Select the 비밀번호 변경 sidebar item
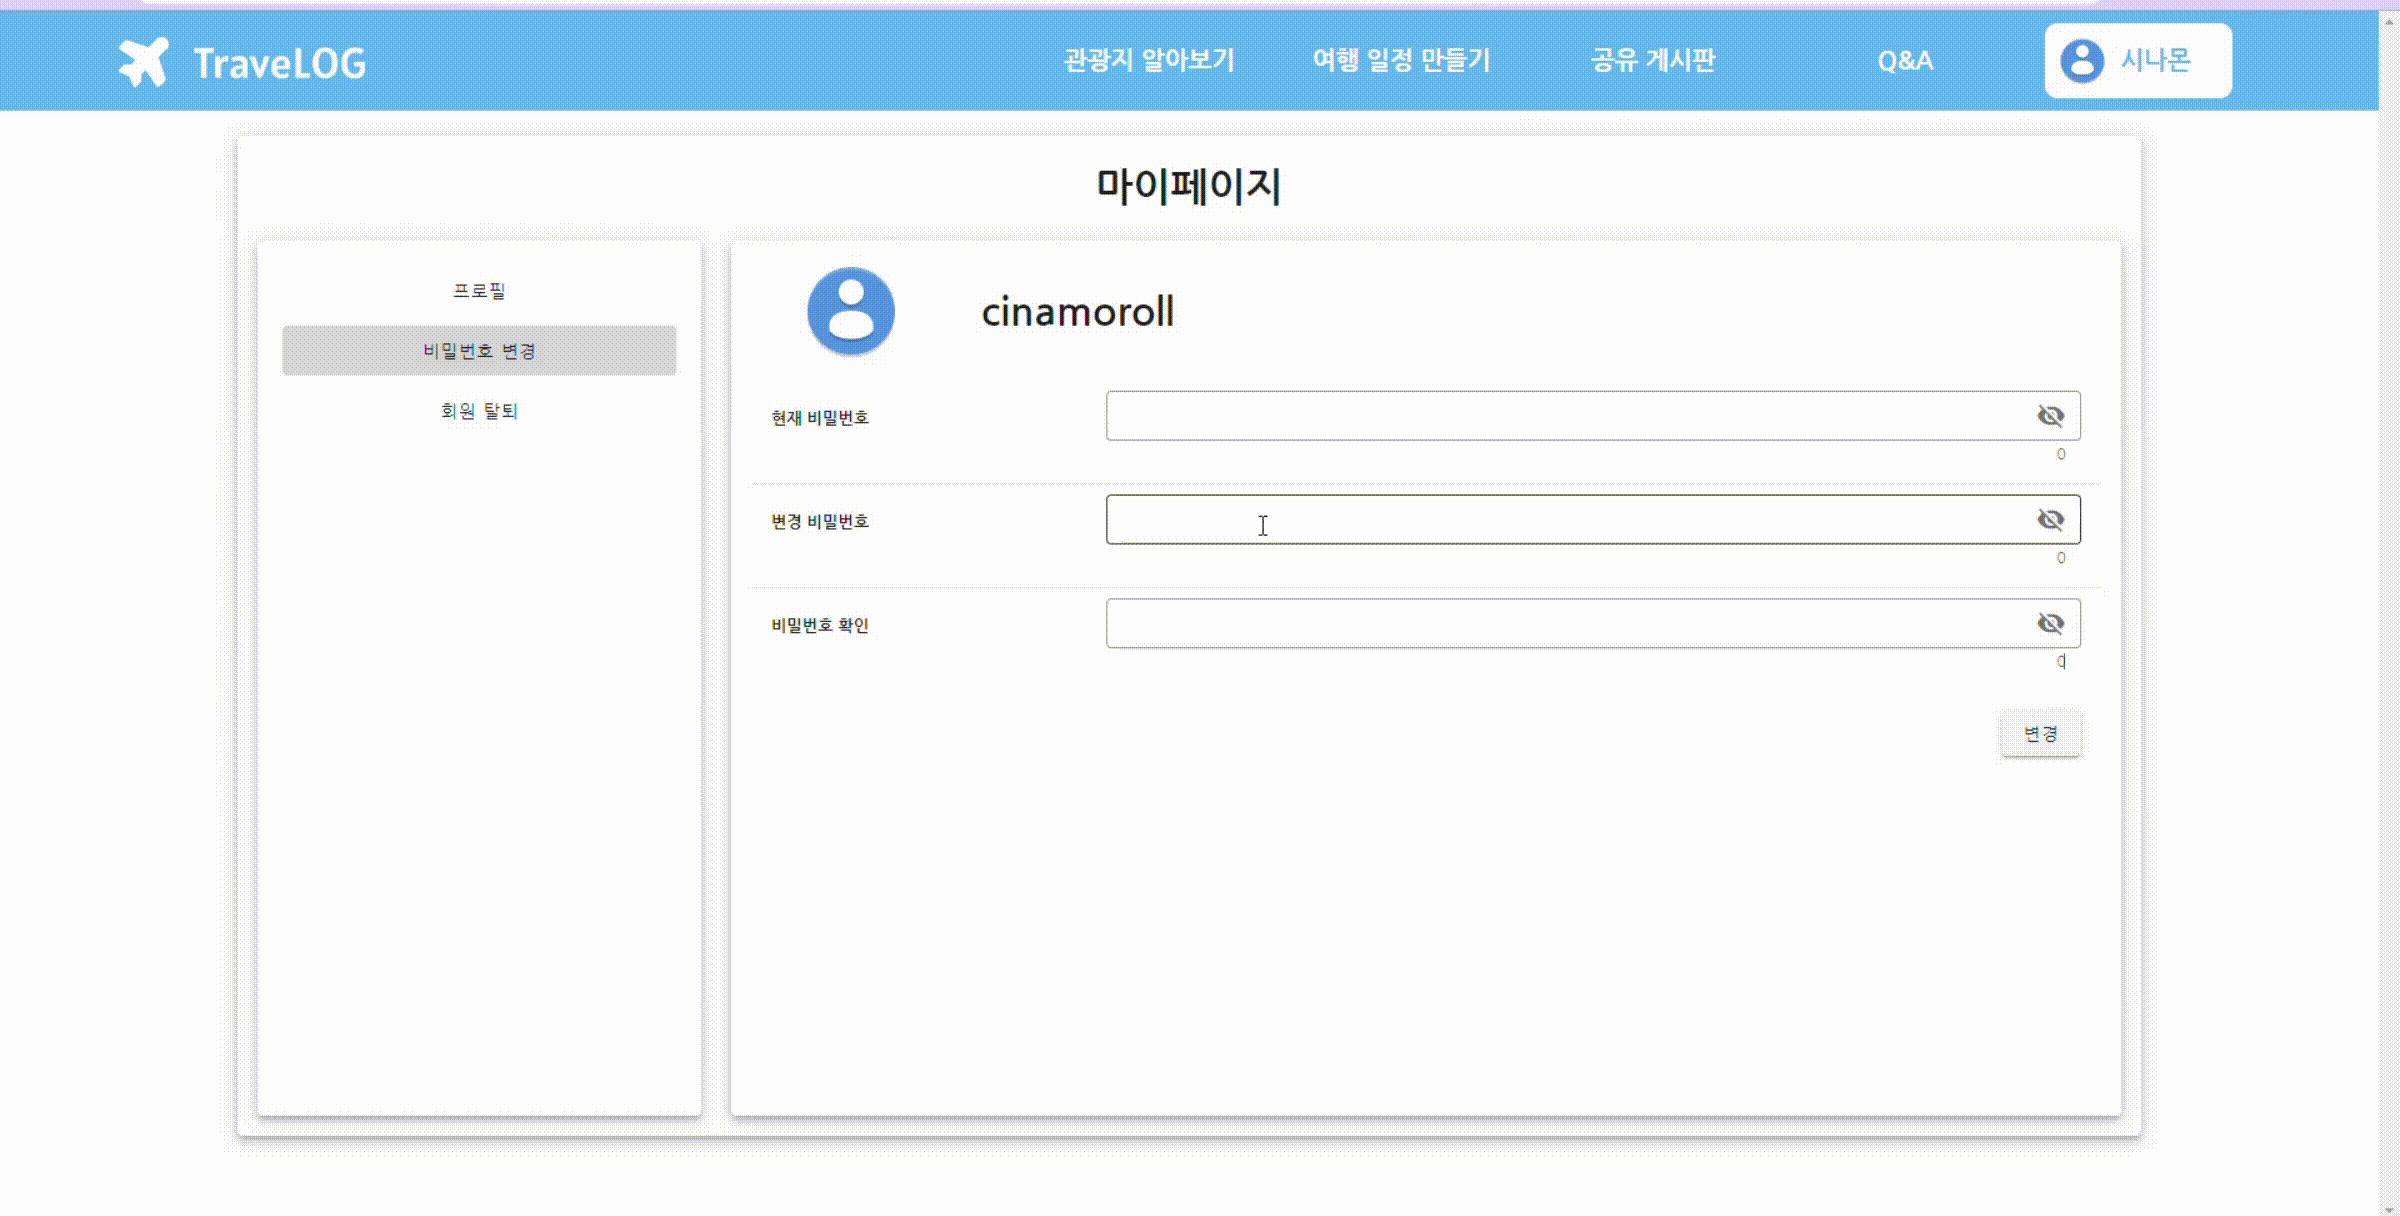Viewport: 2400px width, 1216px height. 479,351
